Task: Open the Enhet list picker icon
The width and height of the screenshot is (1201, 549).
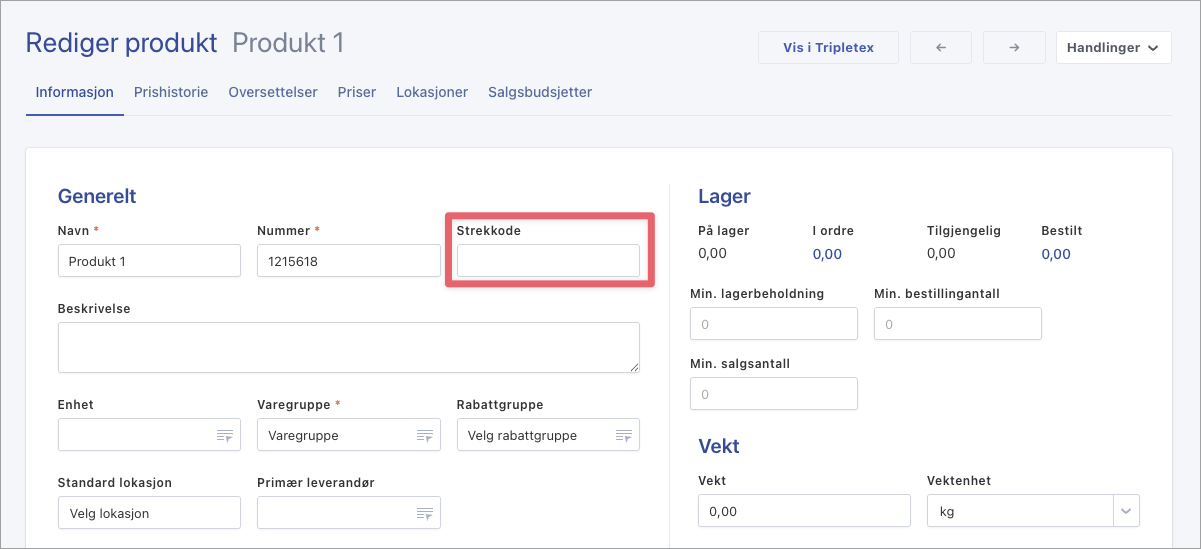Action: pos(224,436)
